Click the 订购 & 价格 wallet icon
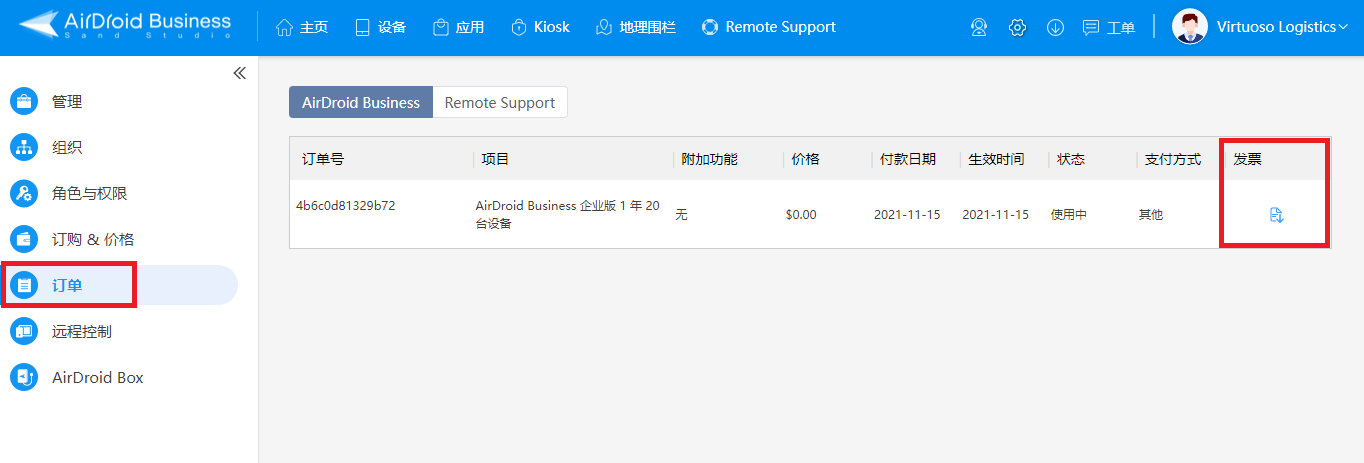The width and height of the screenshot is (1364, 463). pos(23,239)
